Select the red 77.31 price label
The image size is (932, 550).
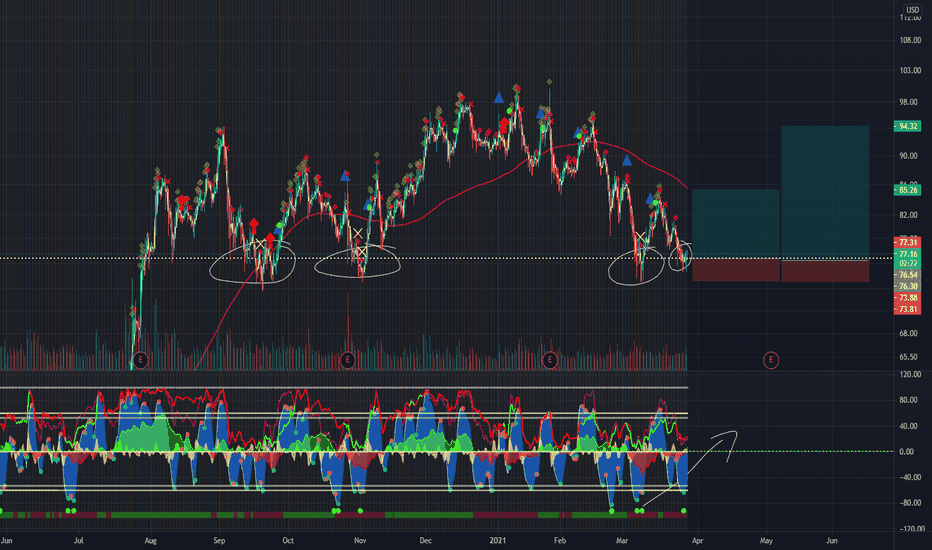[908, 243]
